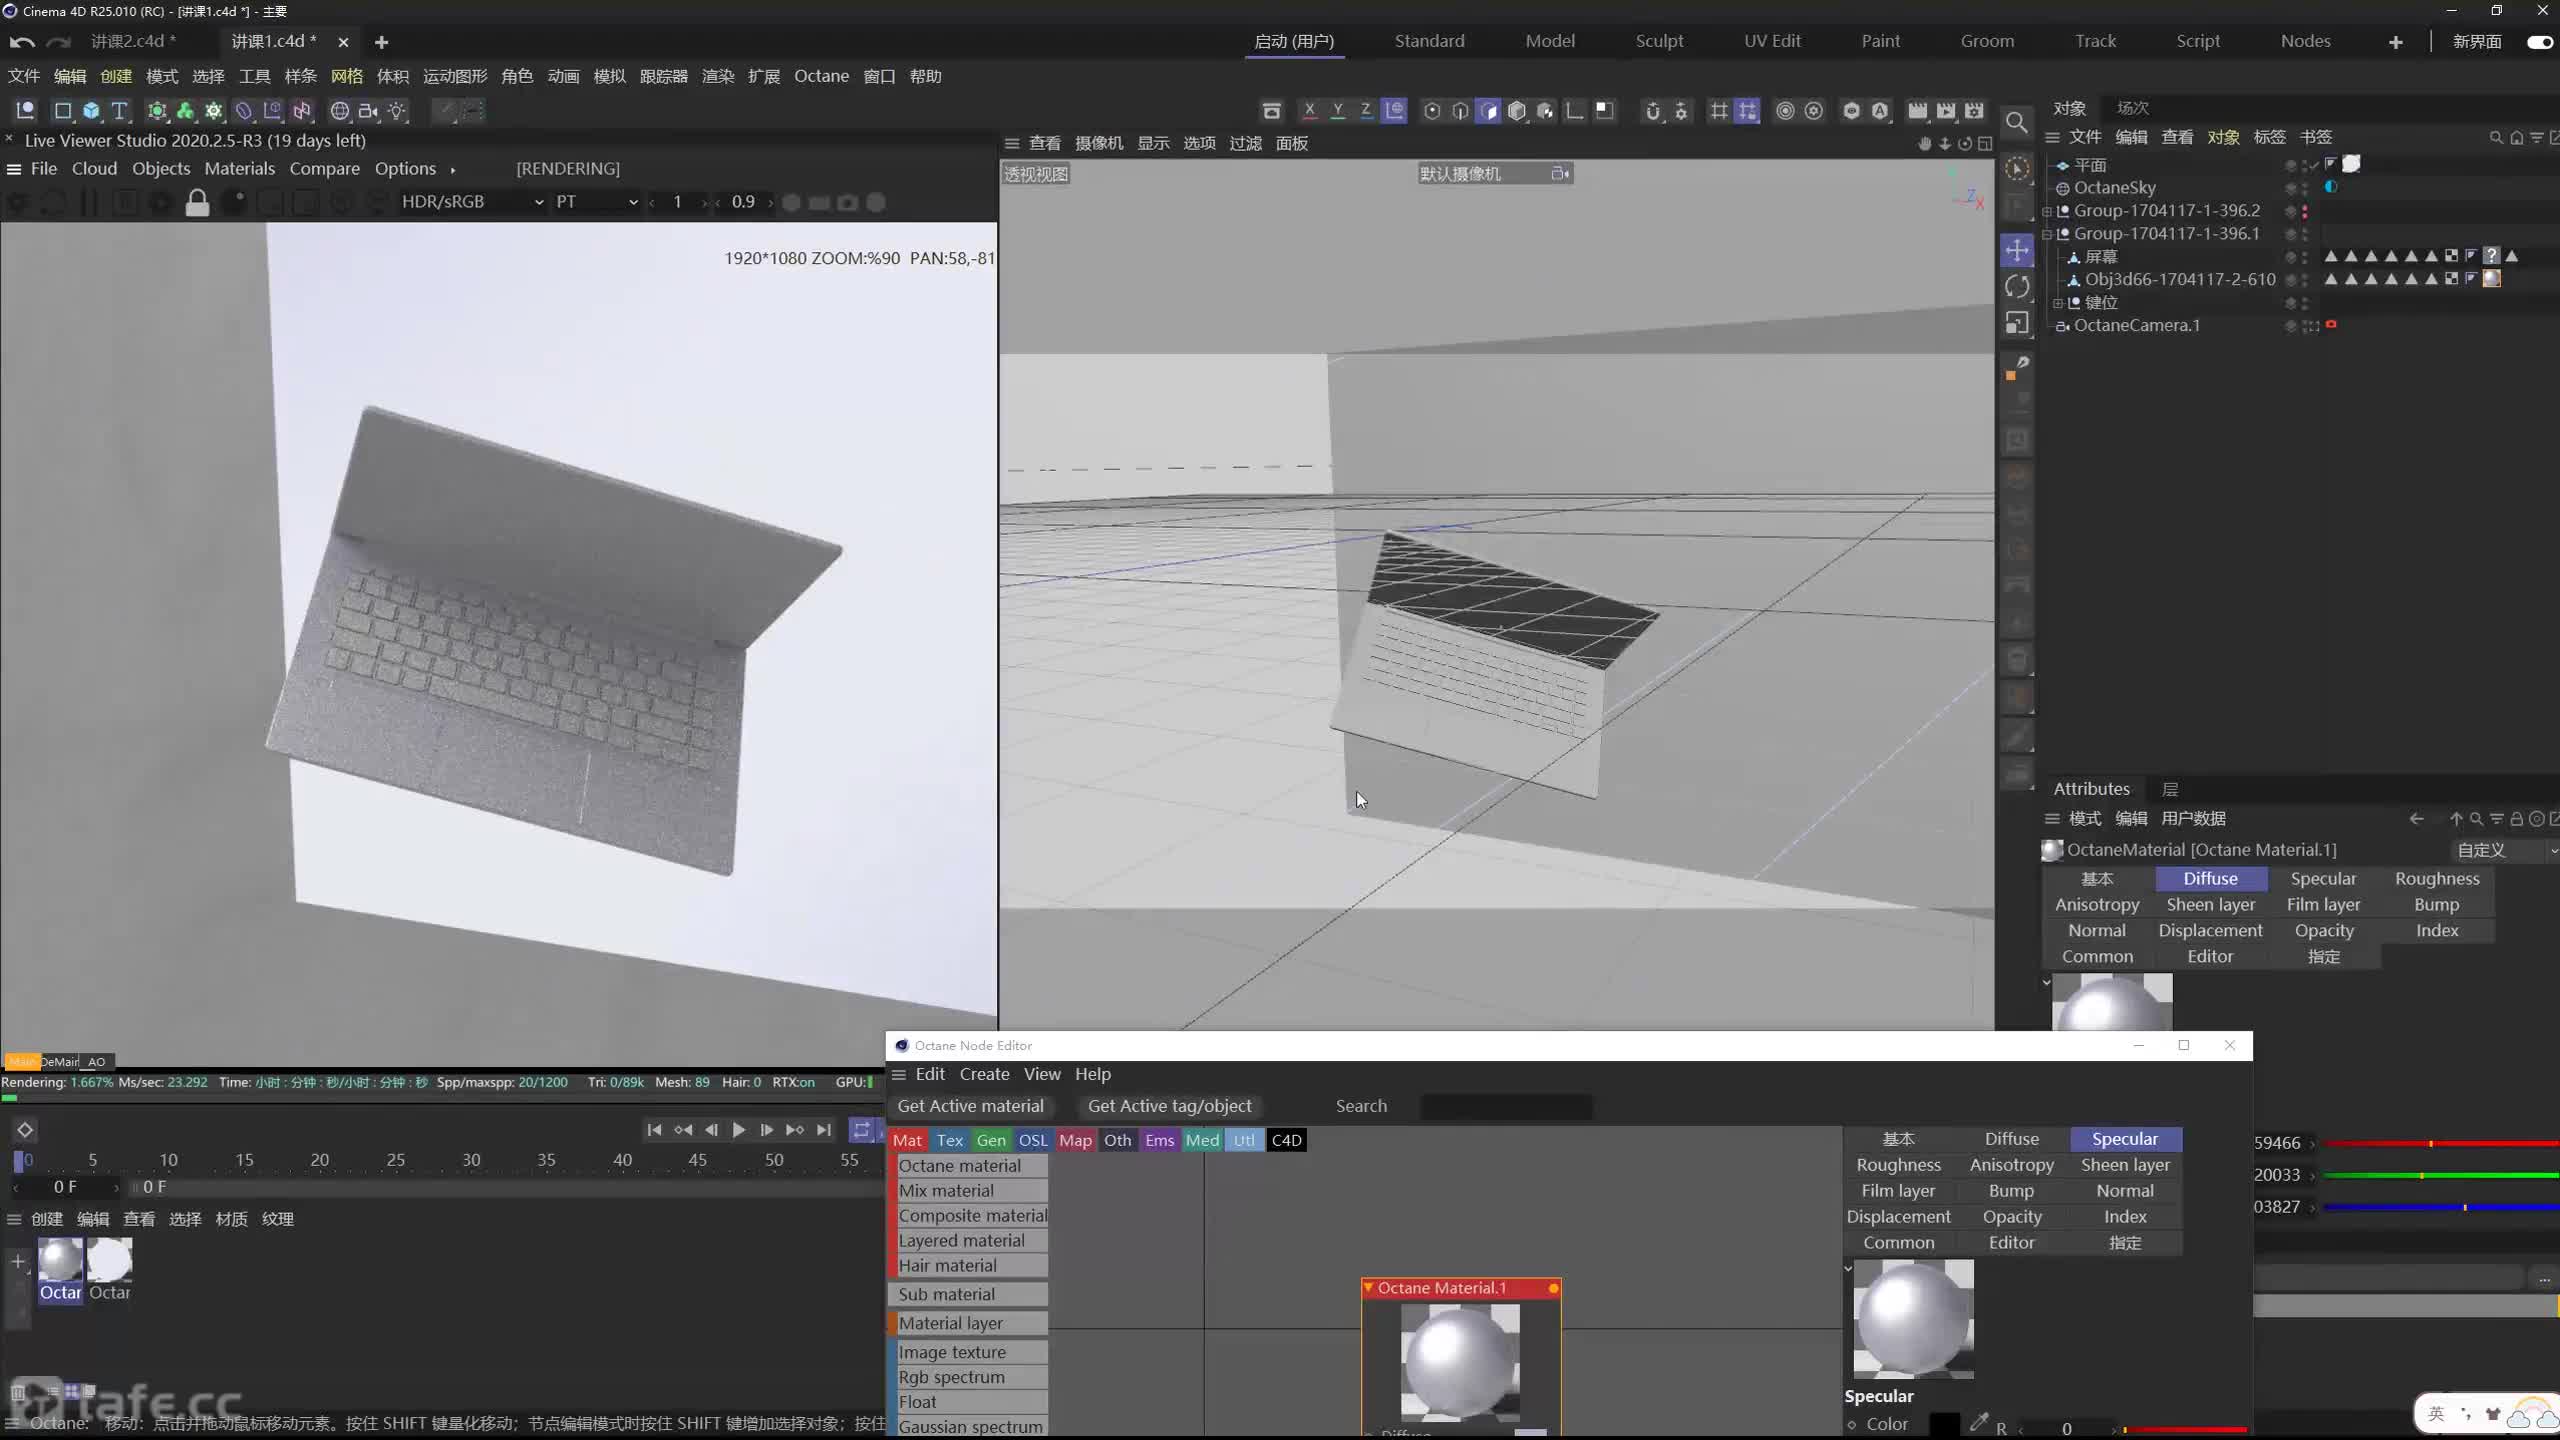Viewport: 2560px width, 1440px height.
Task: Open Node Editor Create menu
Action: coord(984,1073)
